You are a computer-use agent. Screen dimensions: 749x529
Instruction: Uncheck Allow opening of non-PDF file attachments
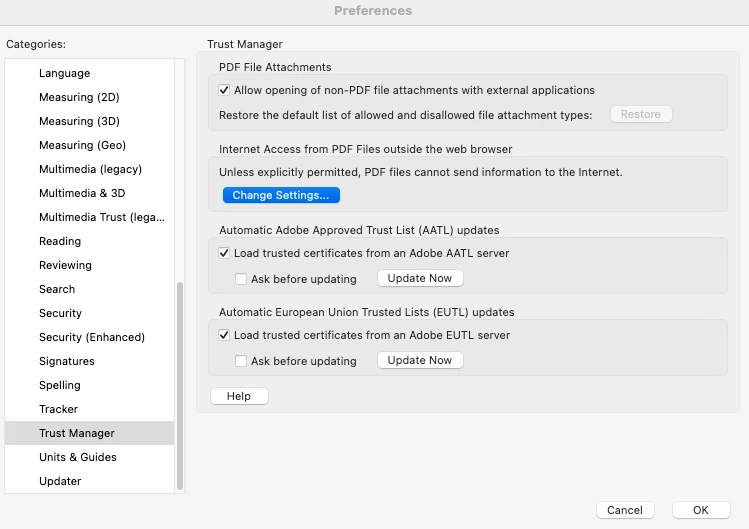(224, 90)
